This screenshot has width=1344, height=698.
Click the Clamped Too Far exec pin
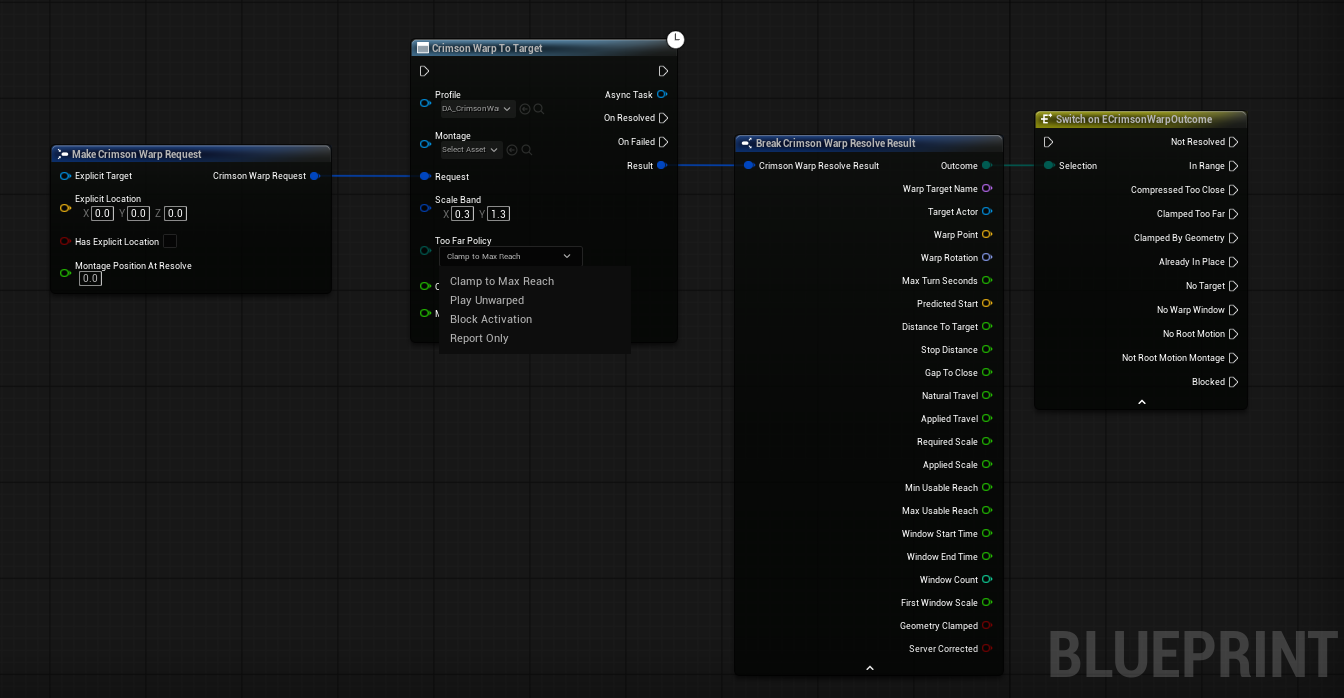[x=1234, y=214]
